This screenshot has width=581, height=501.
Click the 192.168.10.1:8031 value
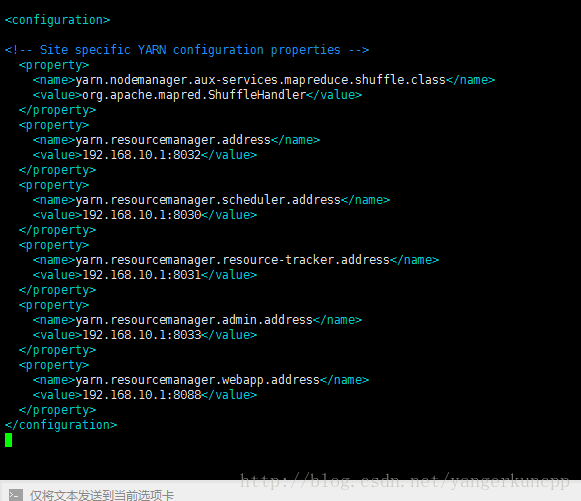142,275
